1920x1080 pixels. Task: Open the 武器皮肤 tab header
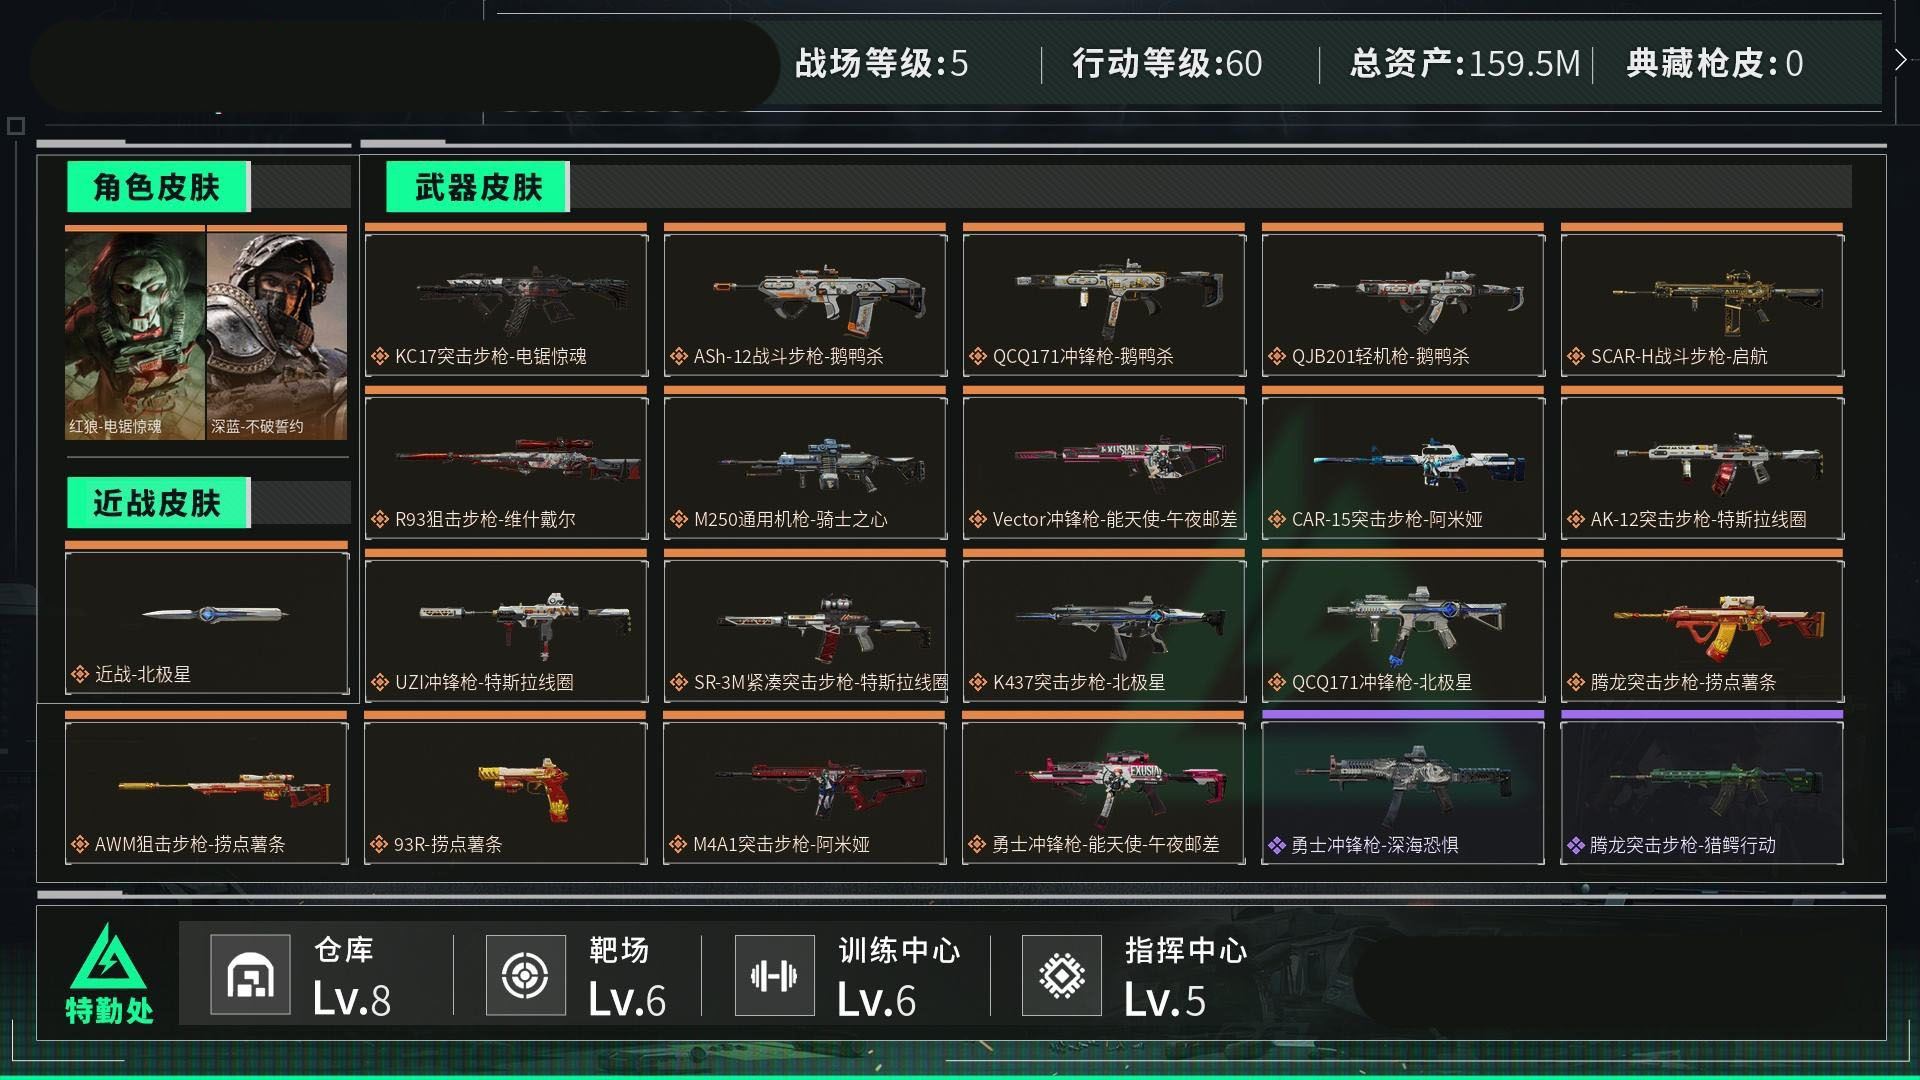click(478, 186)
